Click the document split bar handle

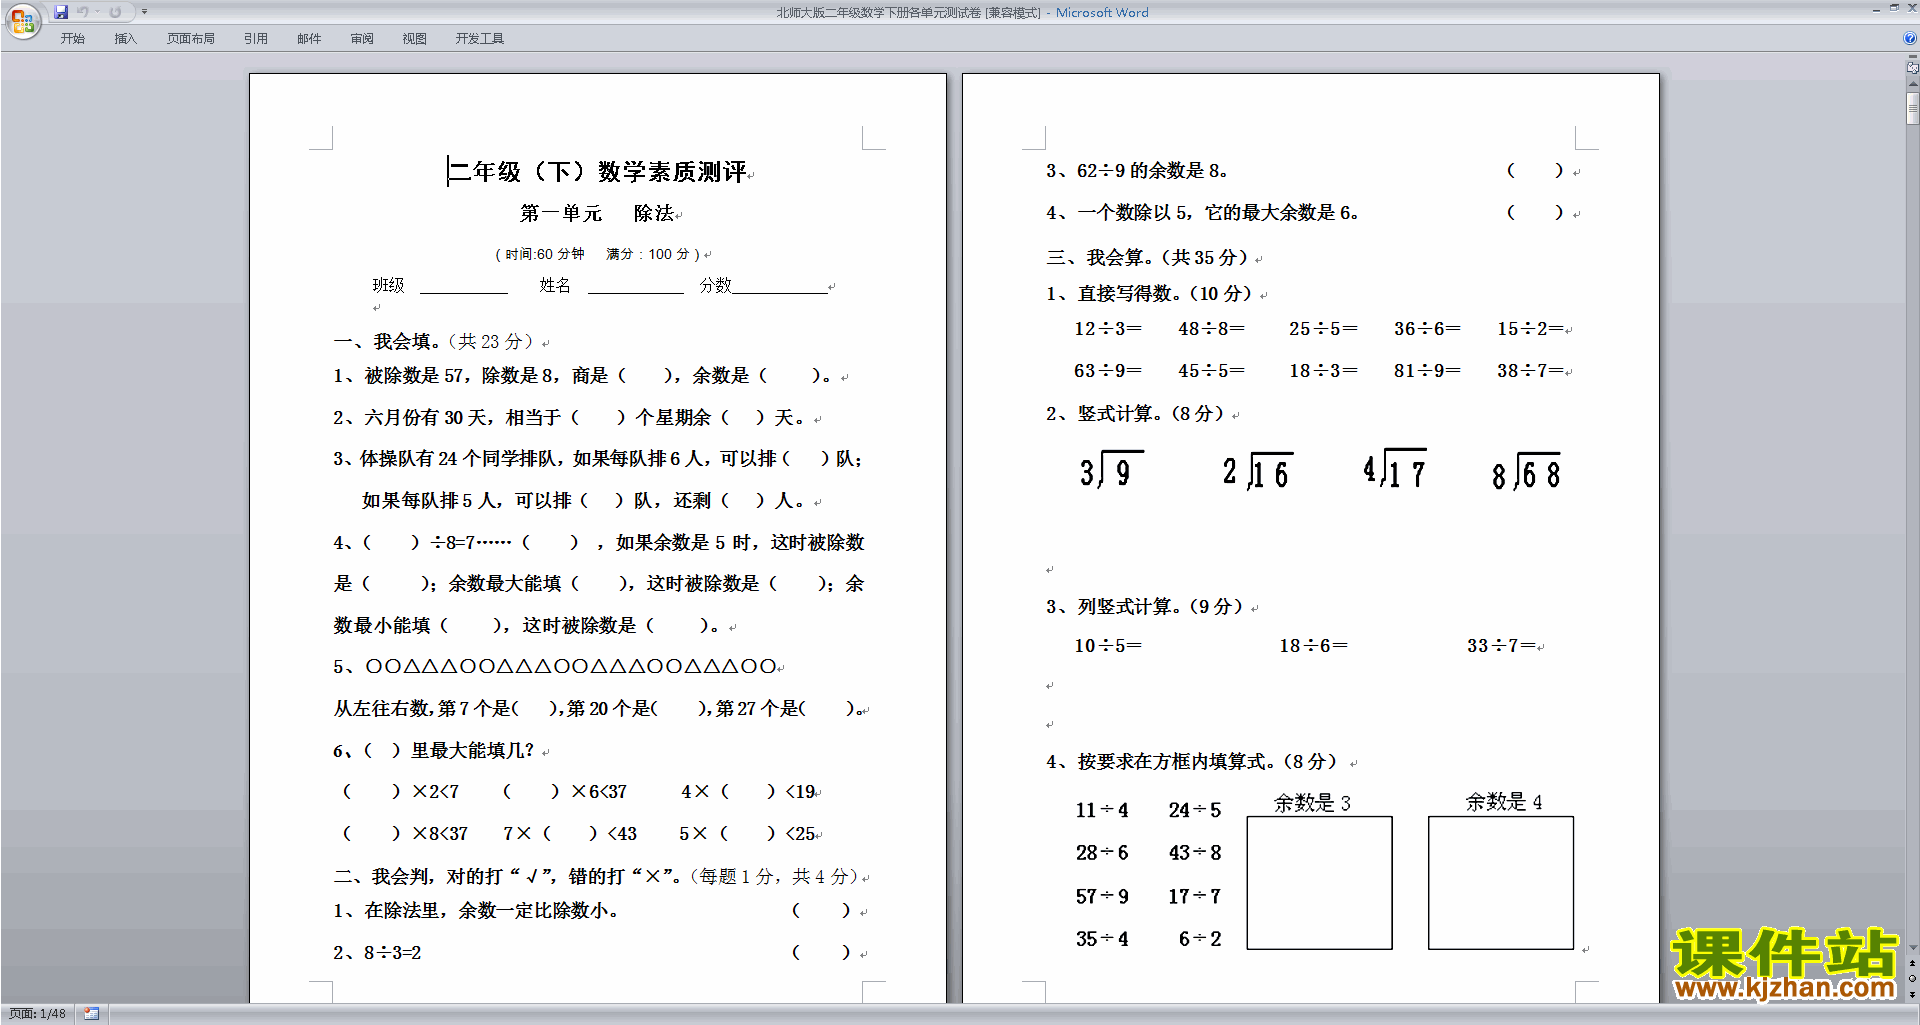(1912, 57)
